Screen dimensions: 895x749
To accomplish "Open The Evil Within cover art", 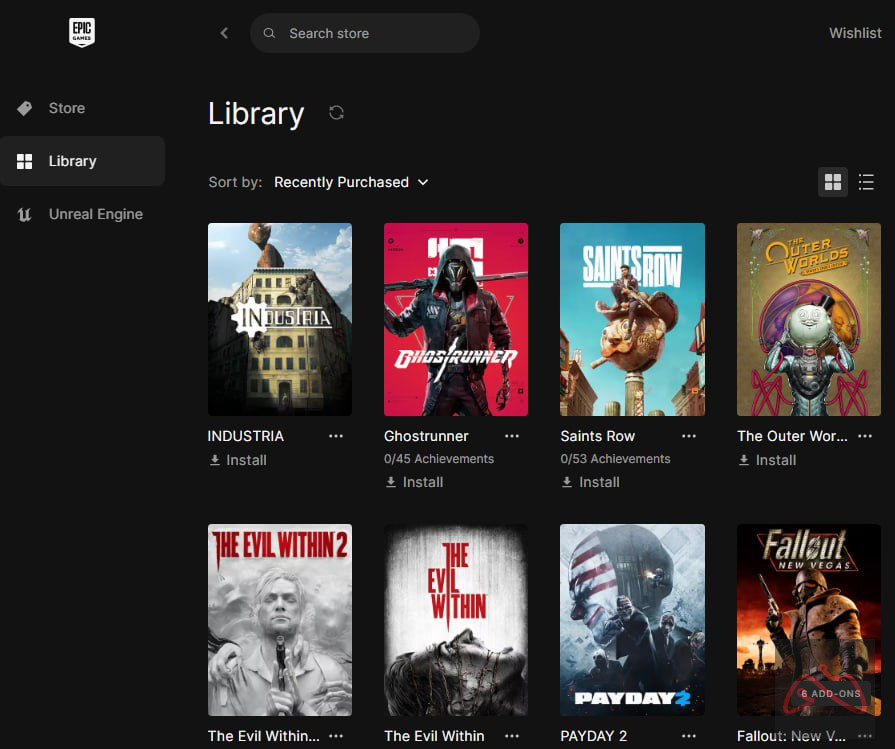I will [x=456, y=620].
